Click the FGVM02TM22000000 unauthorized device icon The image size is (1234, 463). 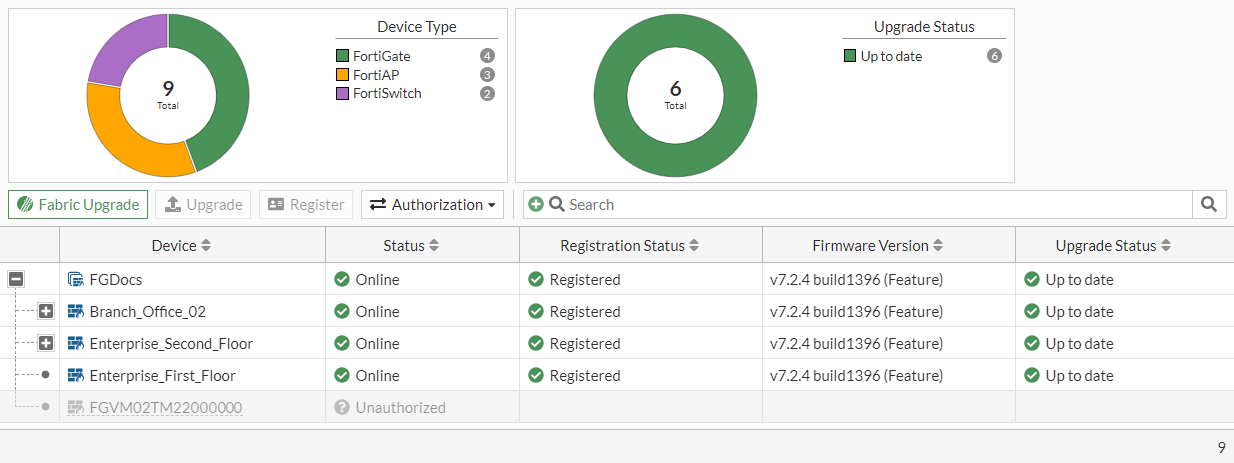75,408
